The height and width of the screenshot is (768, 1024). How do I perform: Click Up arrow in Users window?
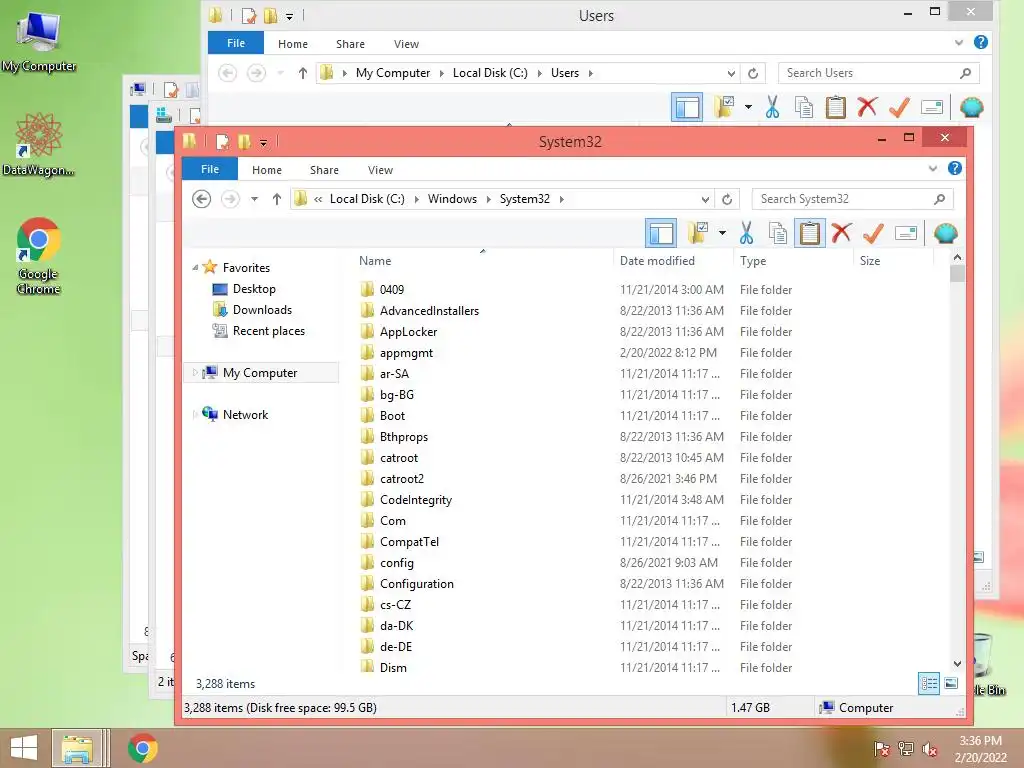coord(302,73)
